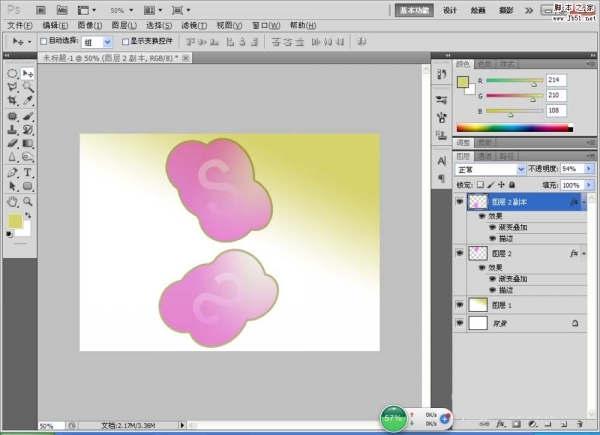Toggle visibility of 图层 2 副本 layer
The width and height of the screenshot is (600, 435).
coord(461,201)
